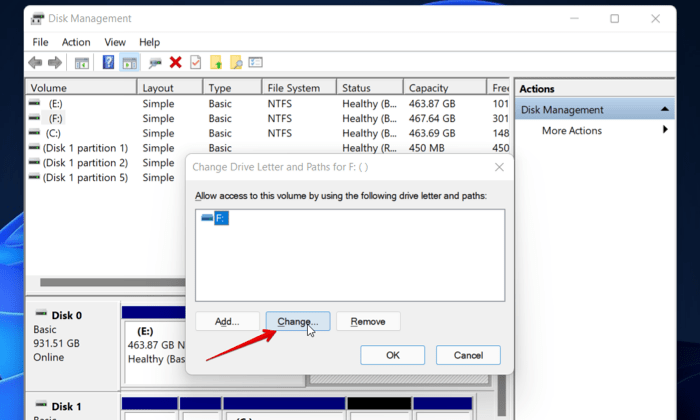Click the red X delete icon

(176, 62)
